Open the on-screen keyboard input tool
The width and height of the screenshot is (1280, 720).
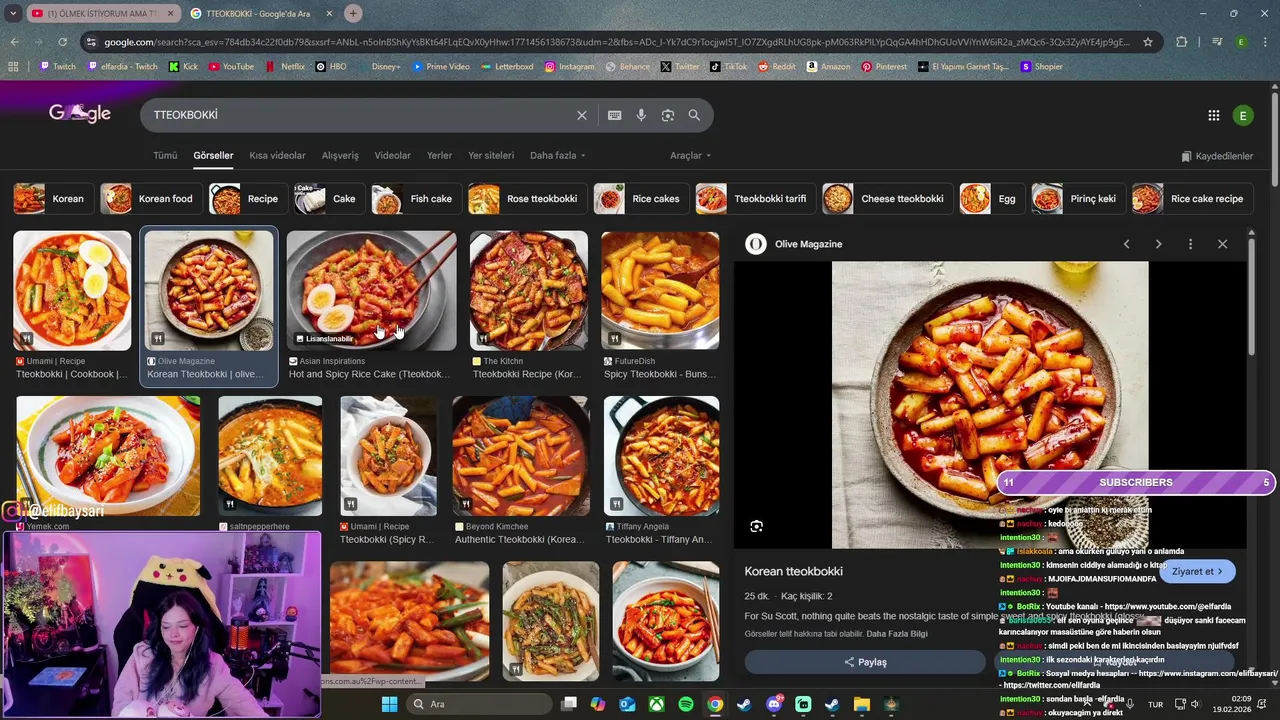tap(615, 115)
